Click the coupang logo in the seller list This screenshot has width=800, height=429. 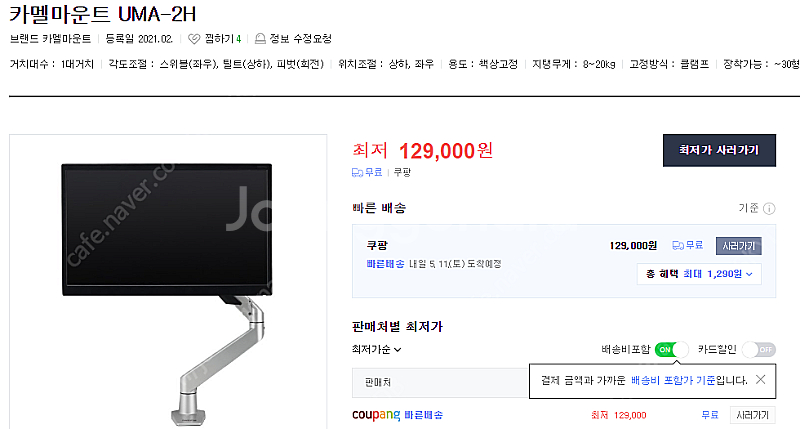tap(376, 415)
